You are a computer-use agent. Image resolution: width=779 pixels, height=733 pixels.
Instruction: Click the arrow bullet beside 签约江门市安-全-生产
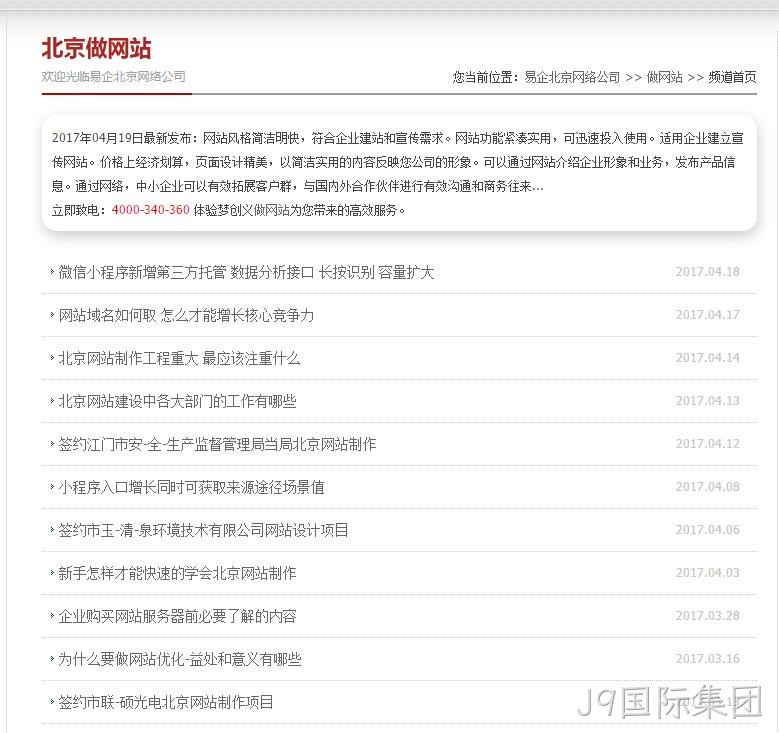[x=52, y=444]
